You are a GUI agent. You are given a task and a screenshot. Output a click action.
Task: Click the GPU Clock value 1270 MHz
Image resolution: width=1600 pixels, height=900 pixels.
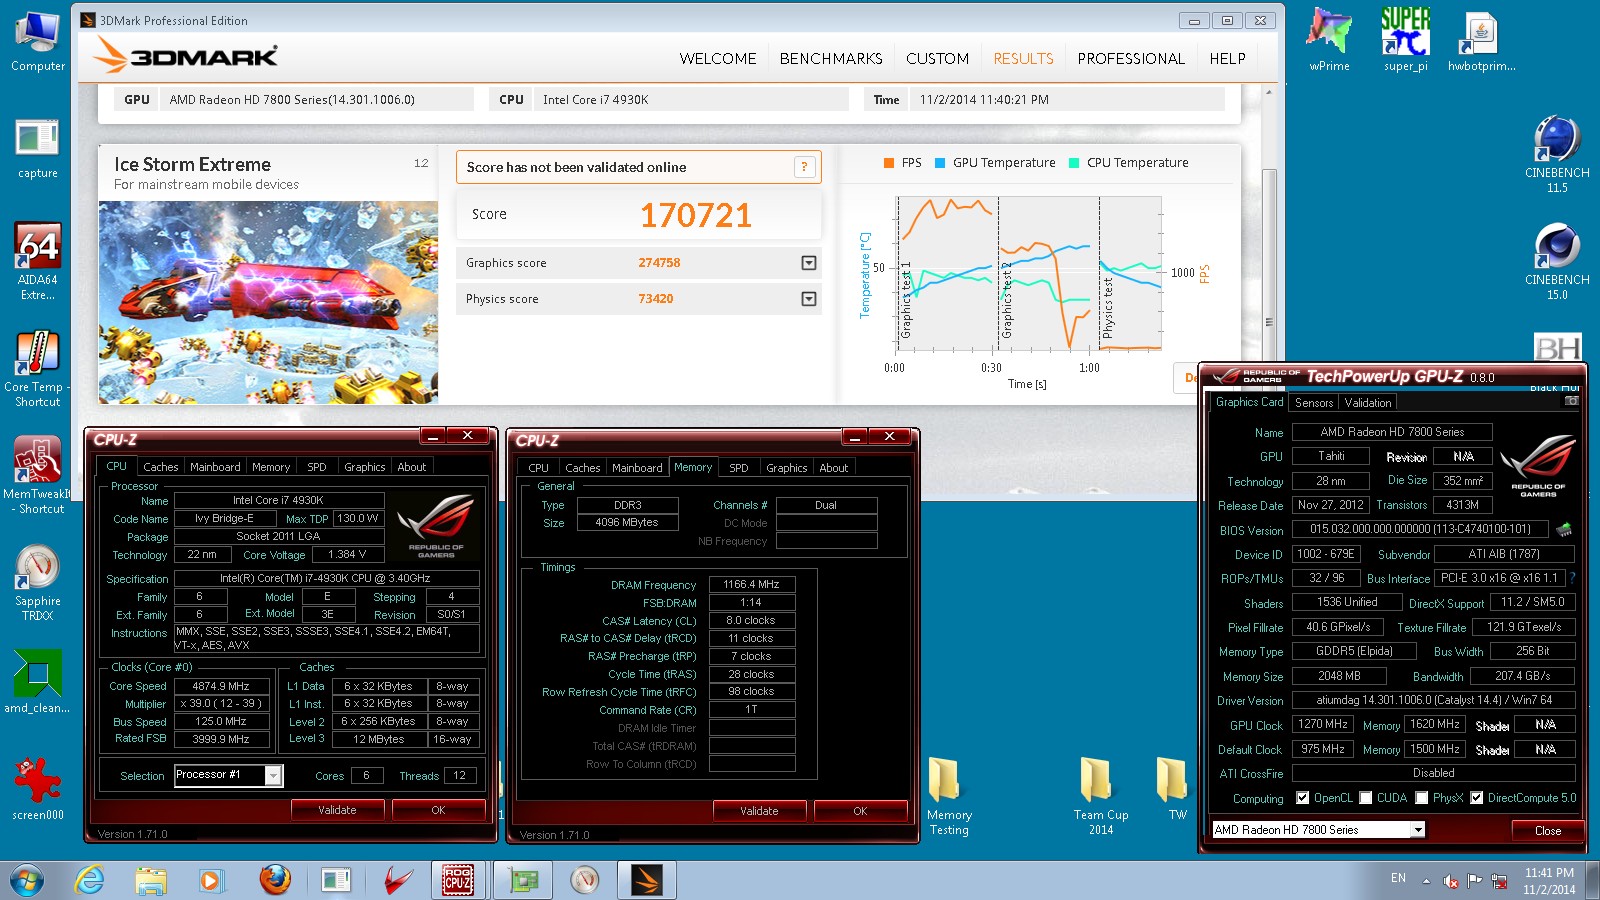[1324, 724]
